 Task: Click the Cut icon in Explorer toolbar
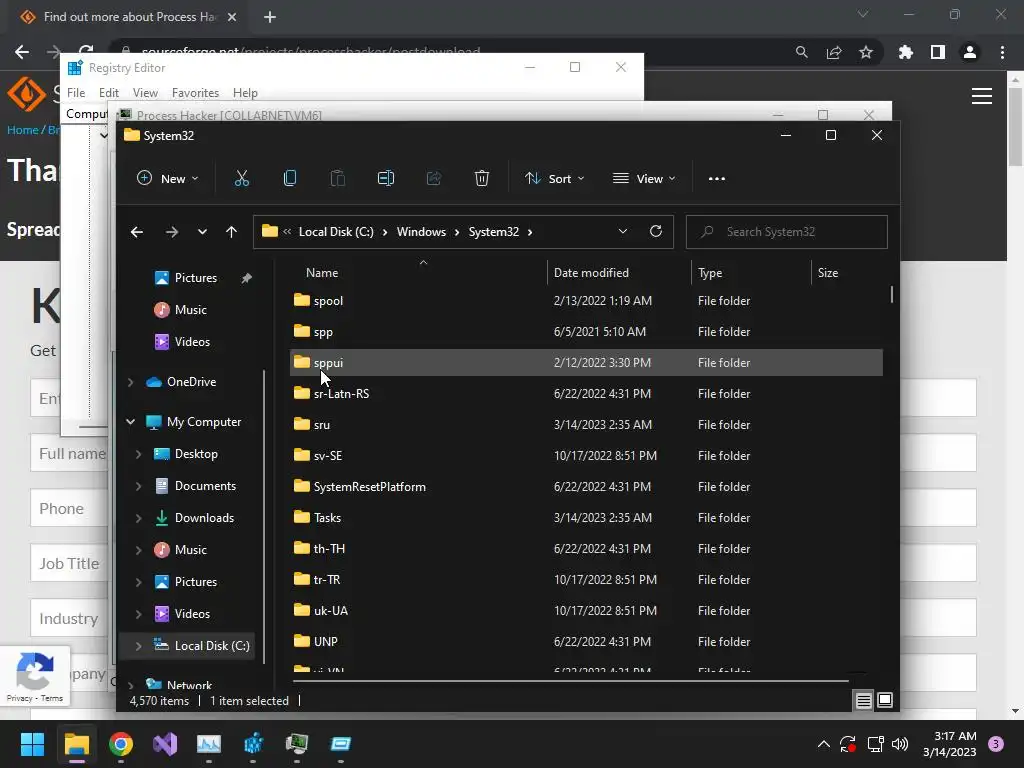[242, 178]
